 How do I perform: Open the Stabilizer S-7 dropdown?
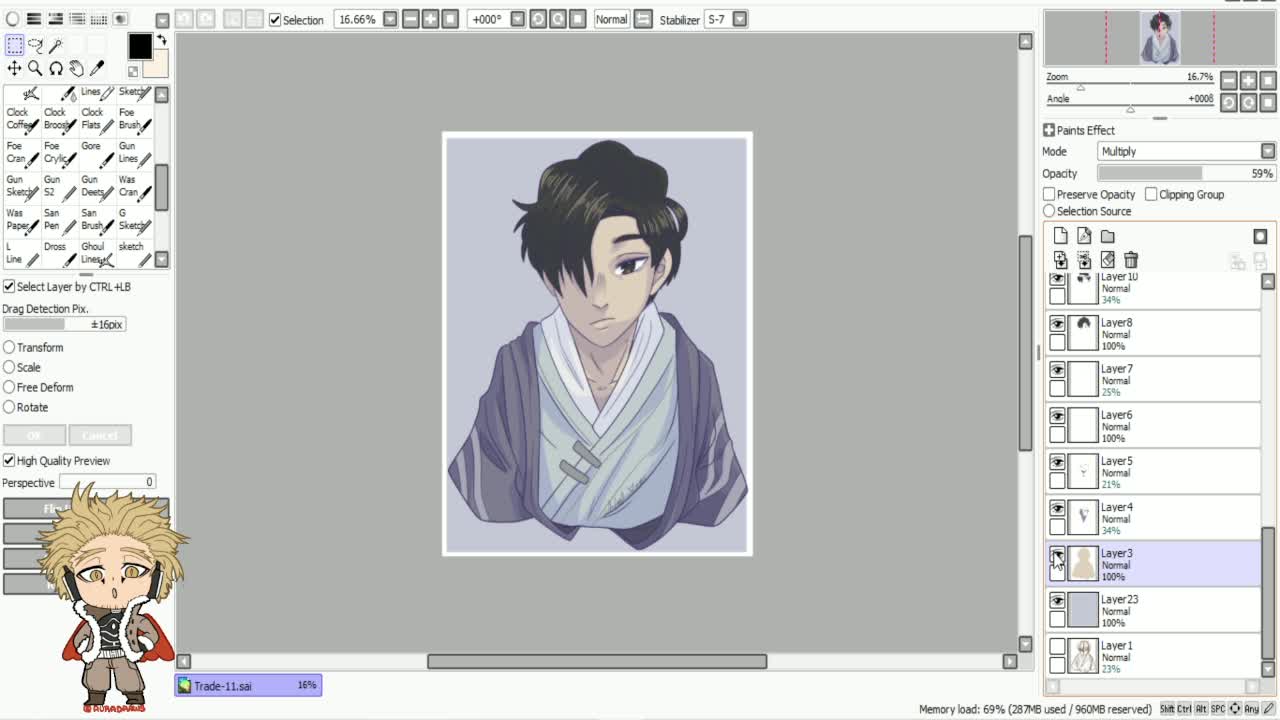[x=739, y=19]
